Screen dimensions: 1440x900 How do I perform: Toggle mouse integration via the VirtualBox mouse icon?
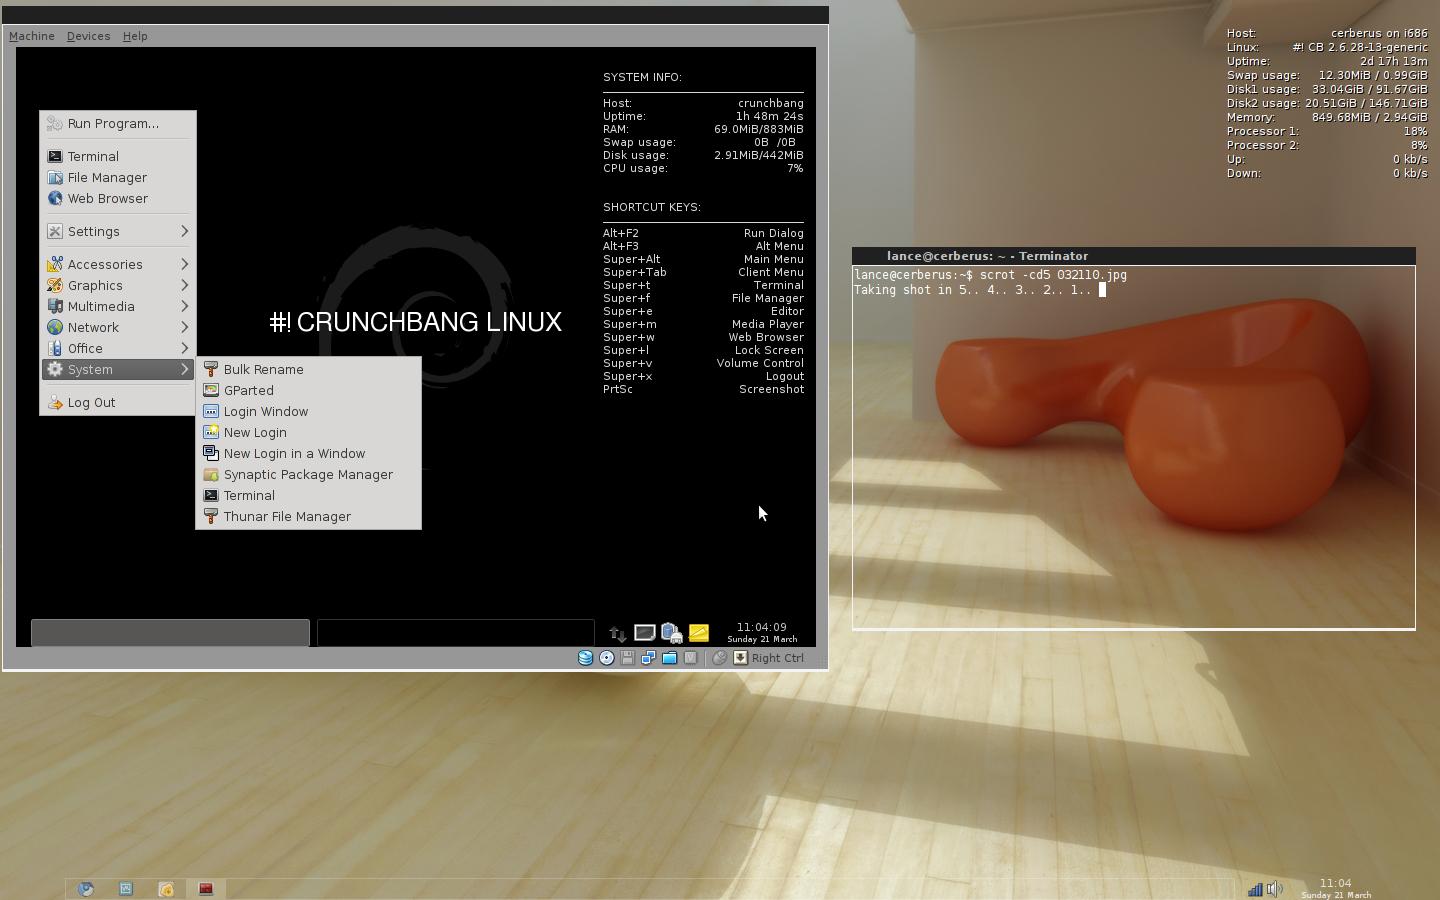718,658
